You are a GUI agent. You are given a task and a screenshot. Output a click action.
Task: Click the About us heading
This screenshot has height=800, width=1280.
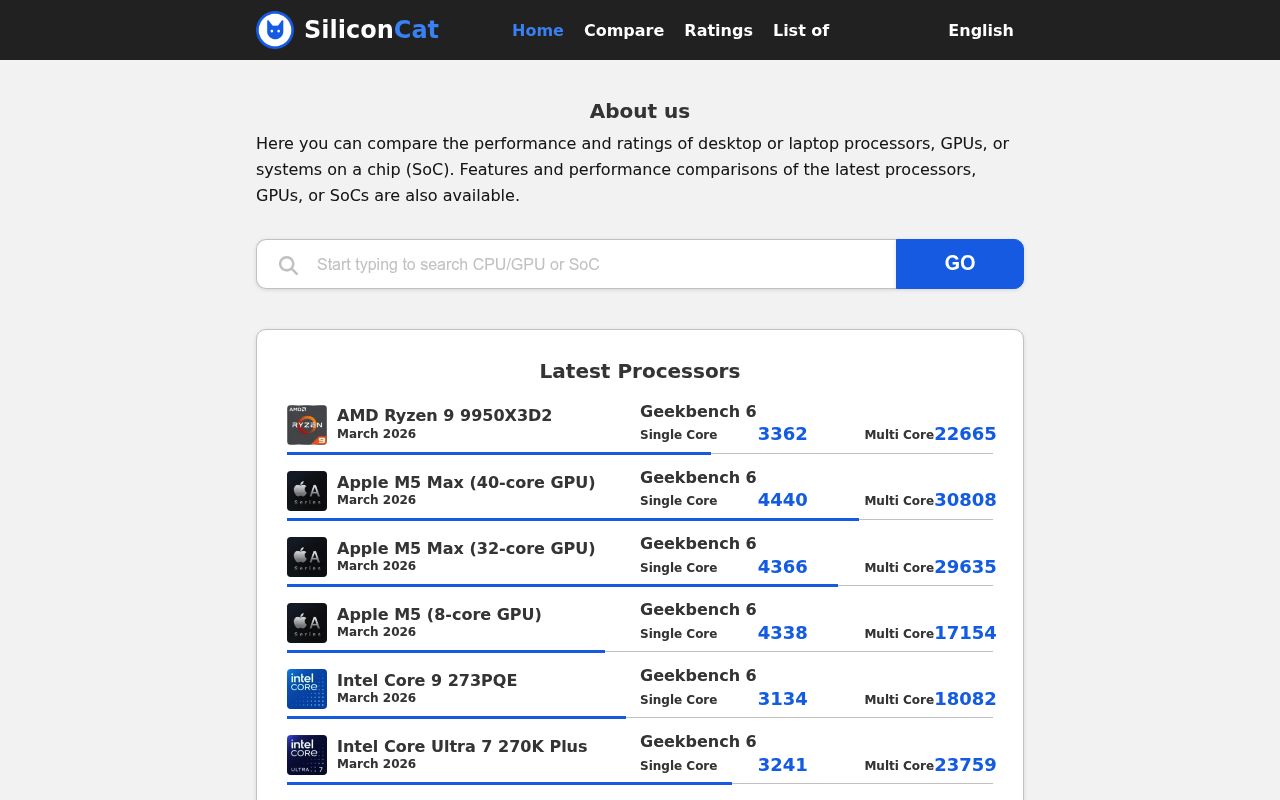(x=640, y=111)
